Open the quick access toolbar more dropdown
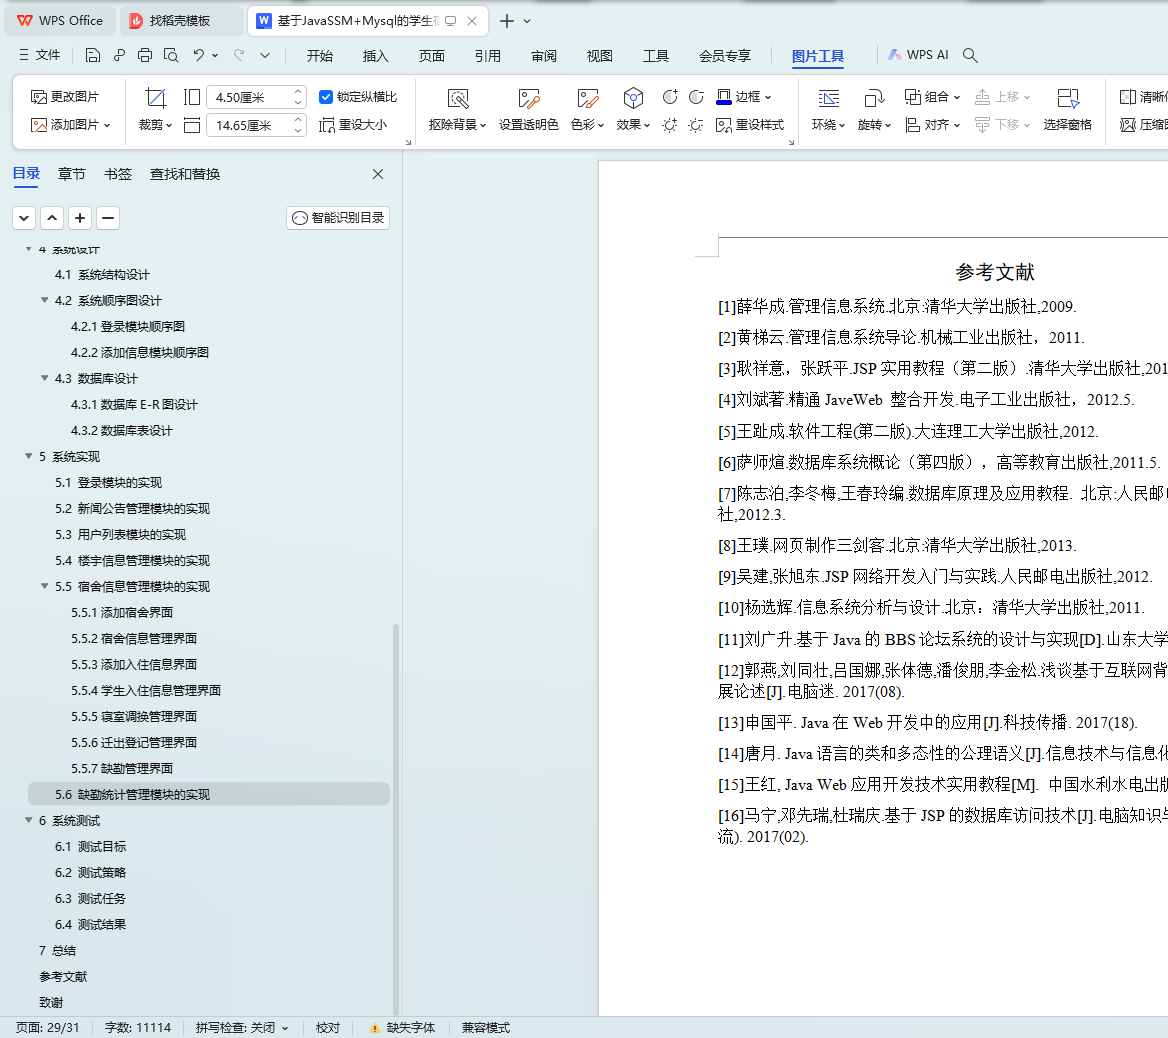 click(264, 55)
